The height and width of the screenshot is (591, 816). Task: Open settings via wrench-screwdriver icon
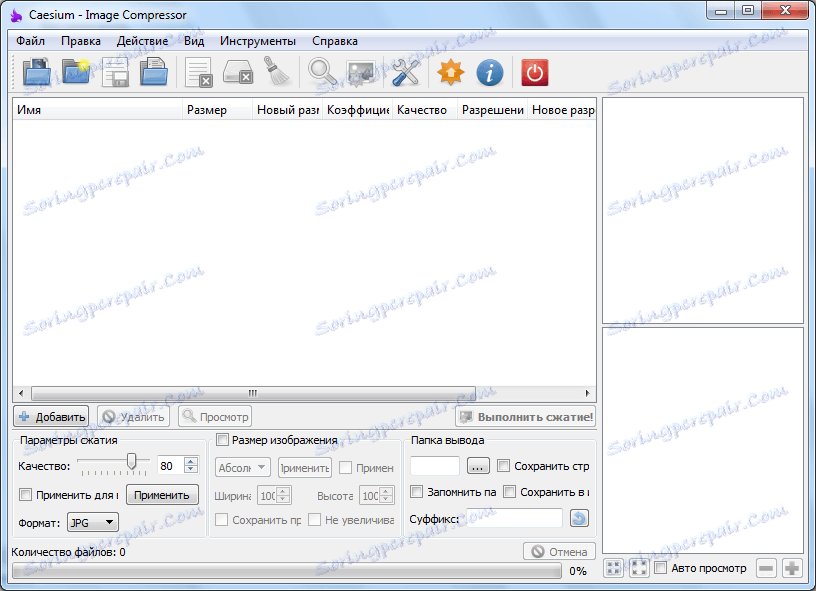pos(405,72)
